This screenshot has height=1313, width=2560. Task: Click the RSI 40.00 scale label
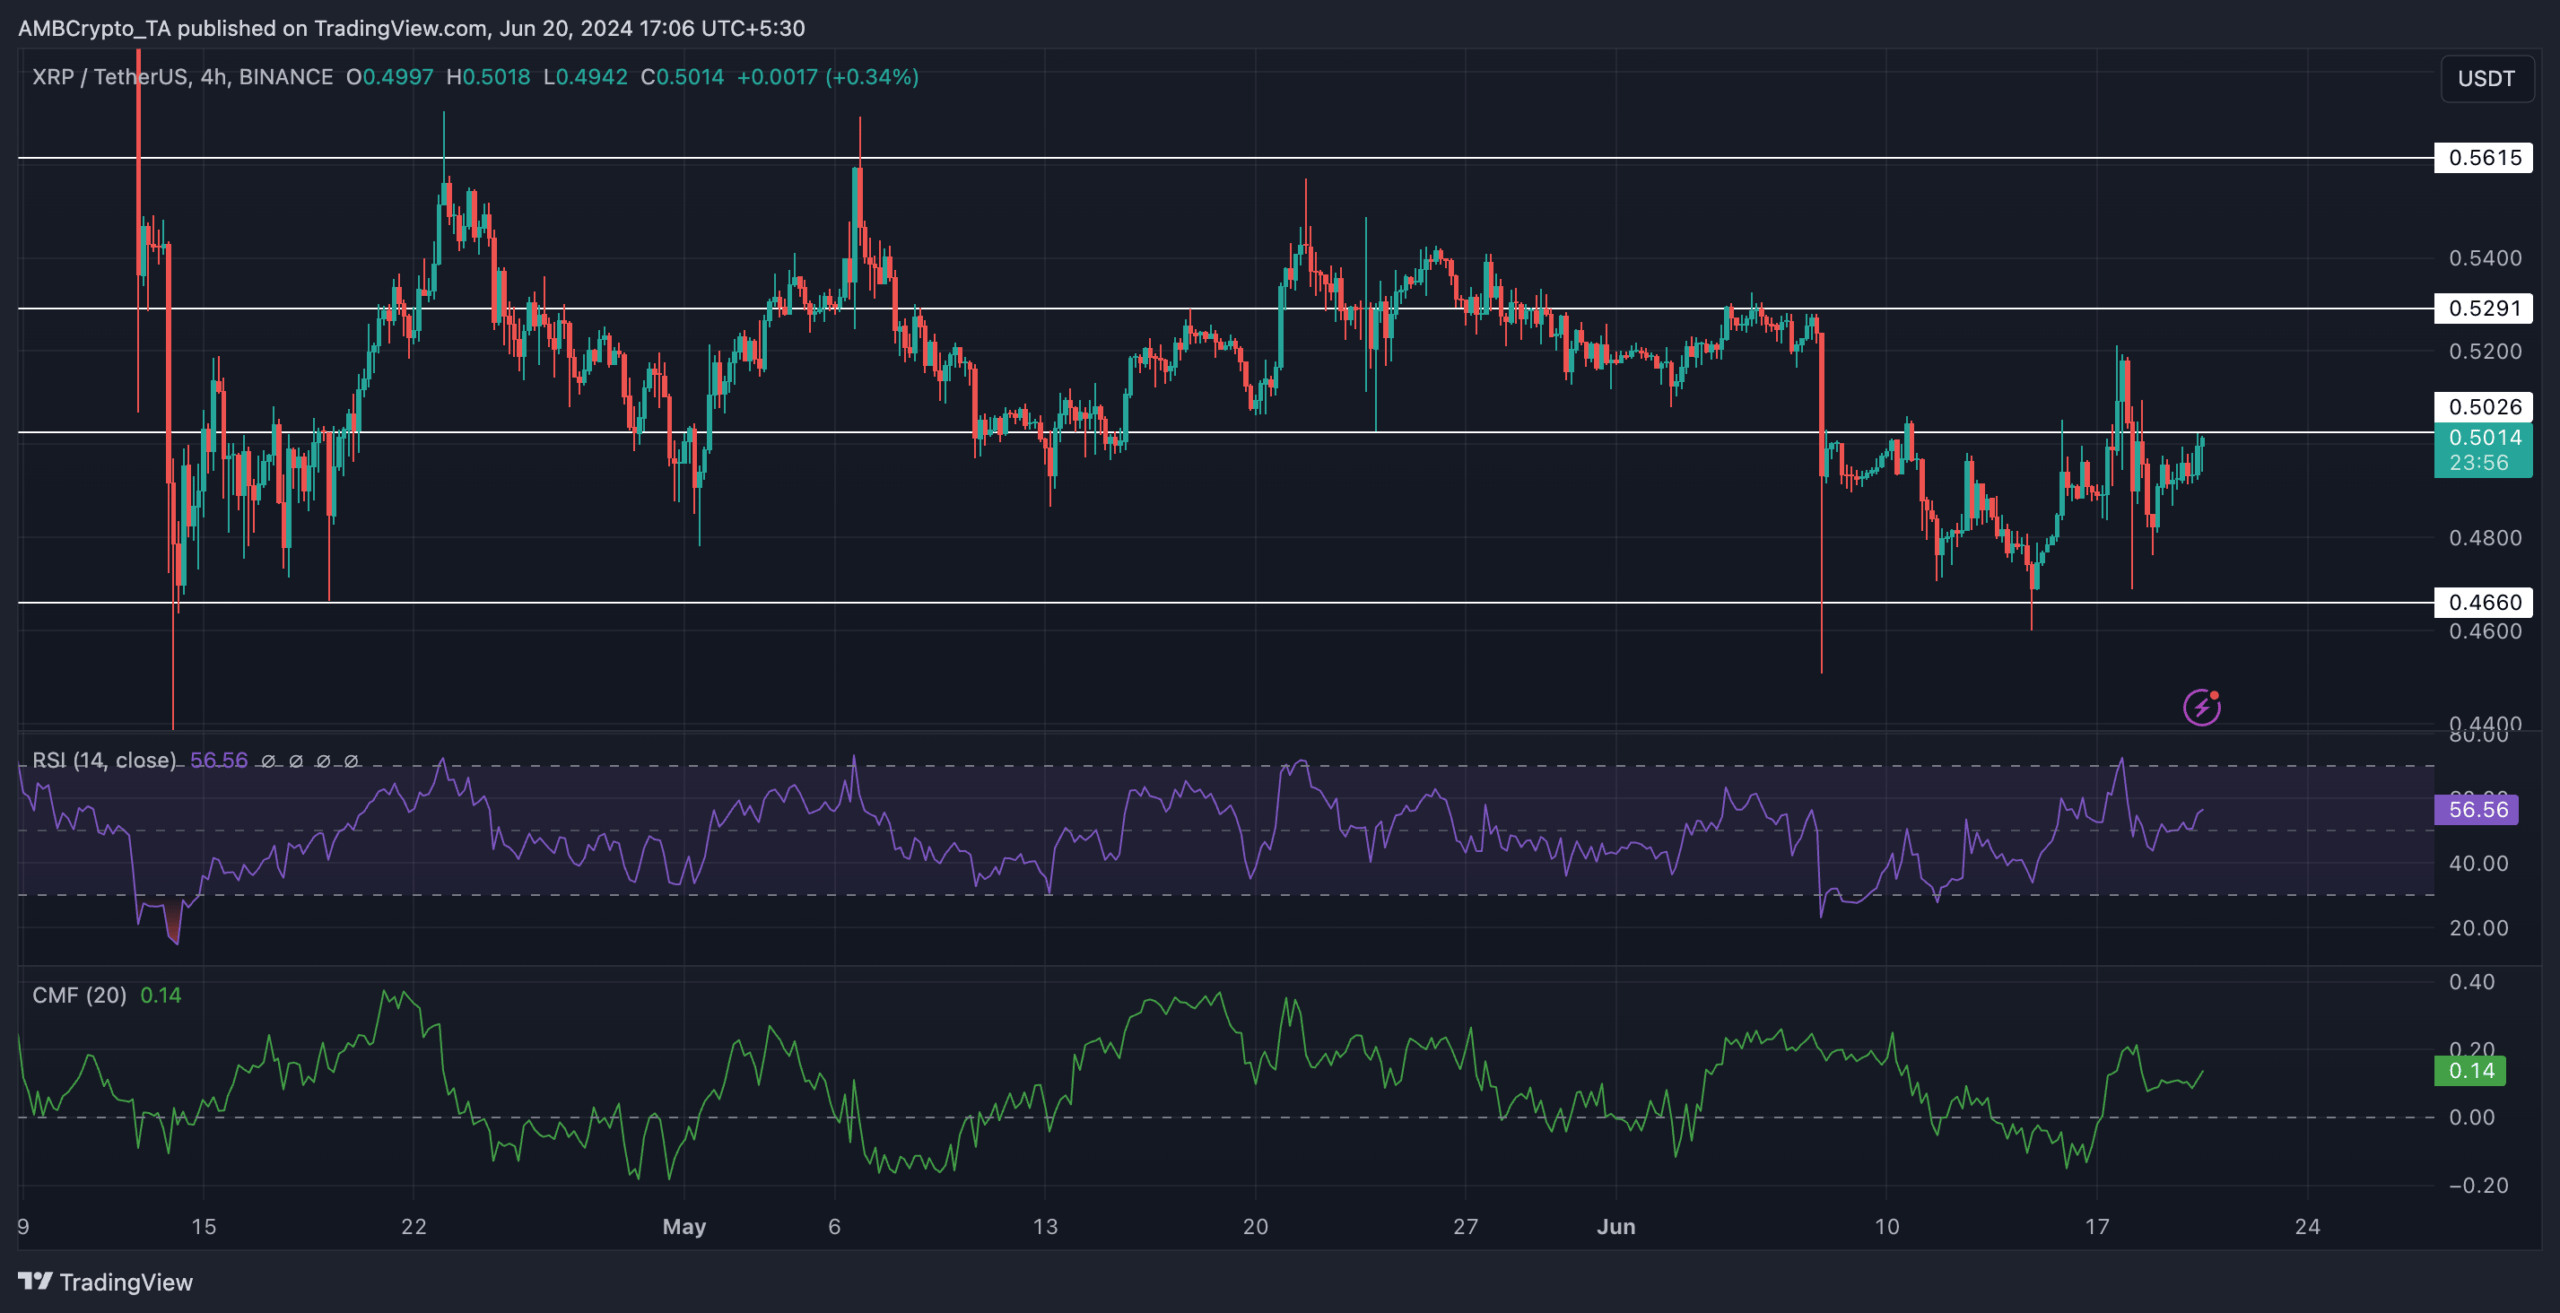[x=2478, y=863]
